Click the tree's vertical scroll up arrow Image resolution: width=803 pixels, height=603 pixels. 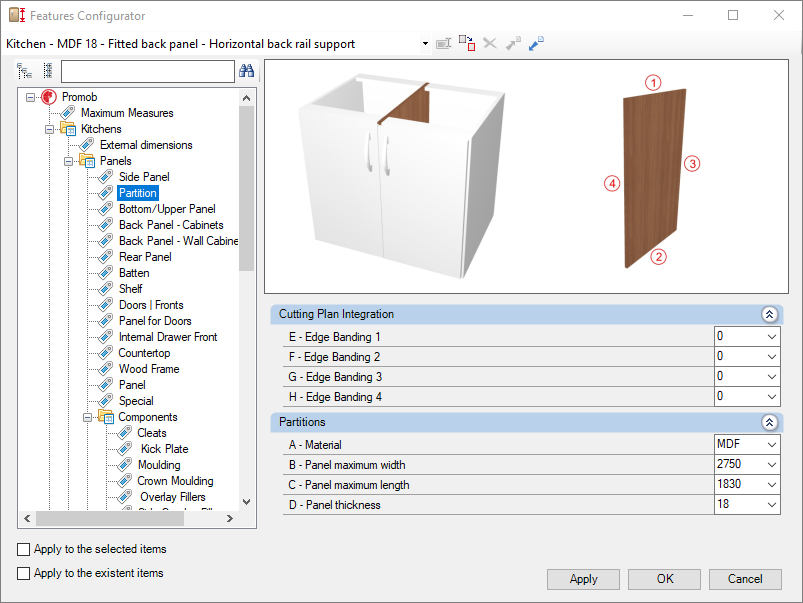pos(246,98)
